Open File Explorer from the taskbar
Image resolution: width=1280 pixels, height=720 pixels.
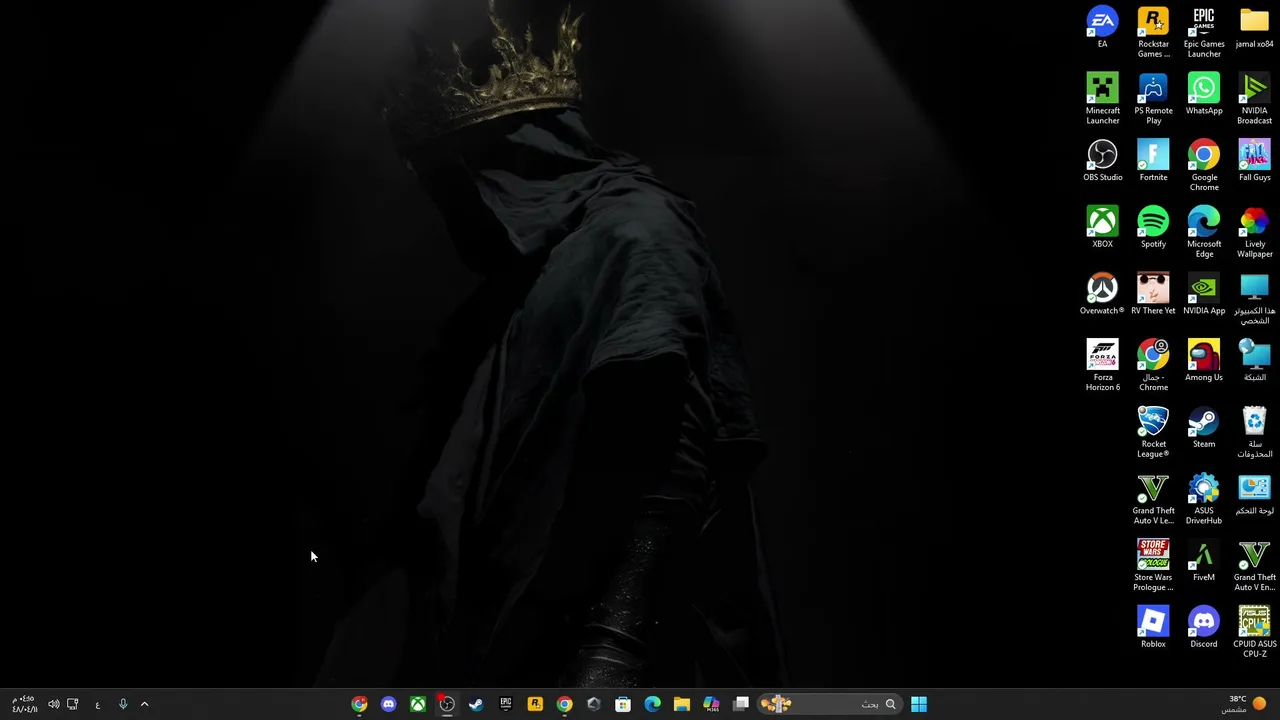[x=682, y=704]
